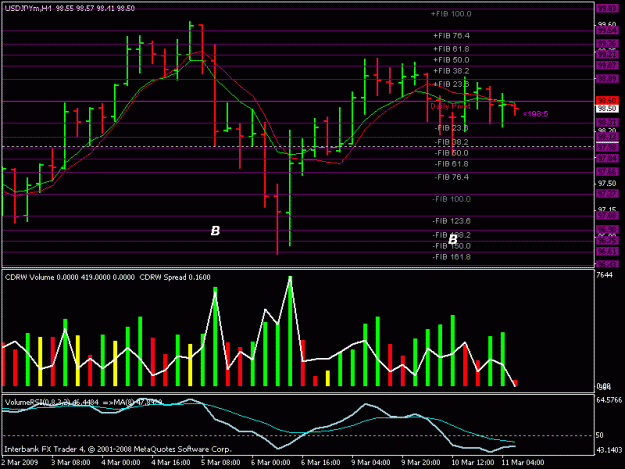This screenshot has width=625, height=469.
Task: Click the white 98.50 current price tag
Action: coord(607,108)
